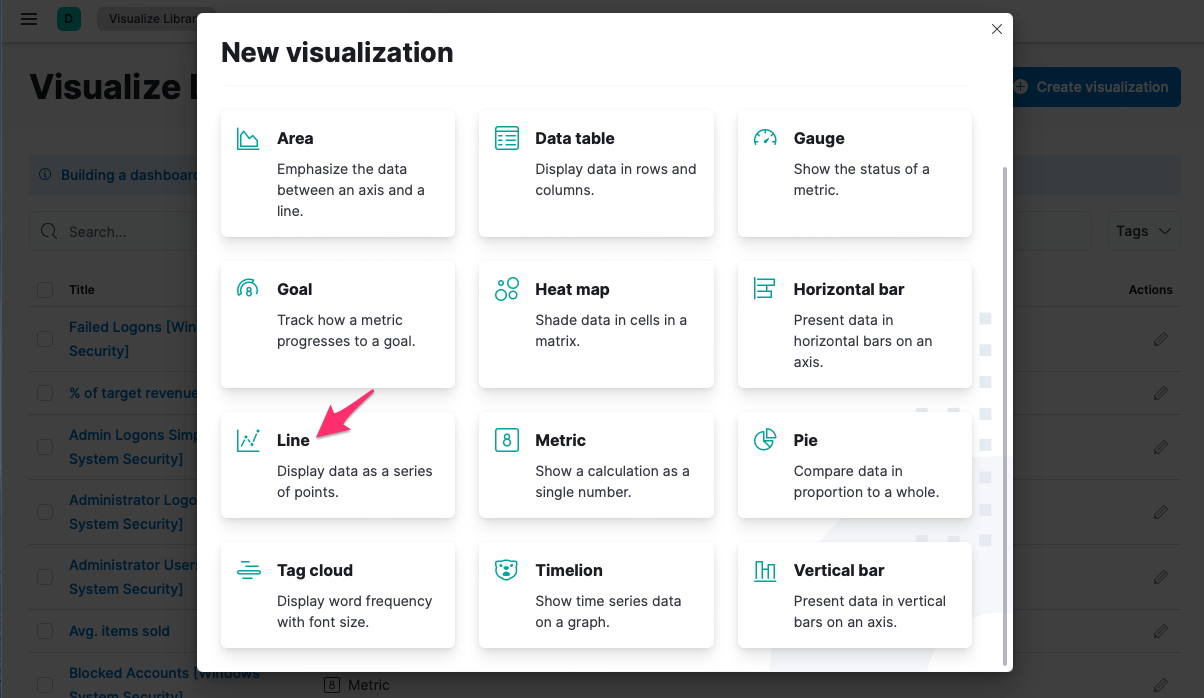This screenshot has width=1204, height=698.
Task: Pick the Vertical bar visualization type
Action: 854,595
